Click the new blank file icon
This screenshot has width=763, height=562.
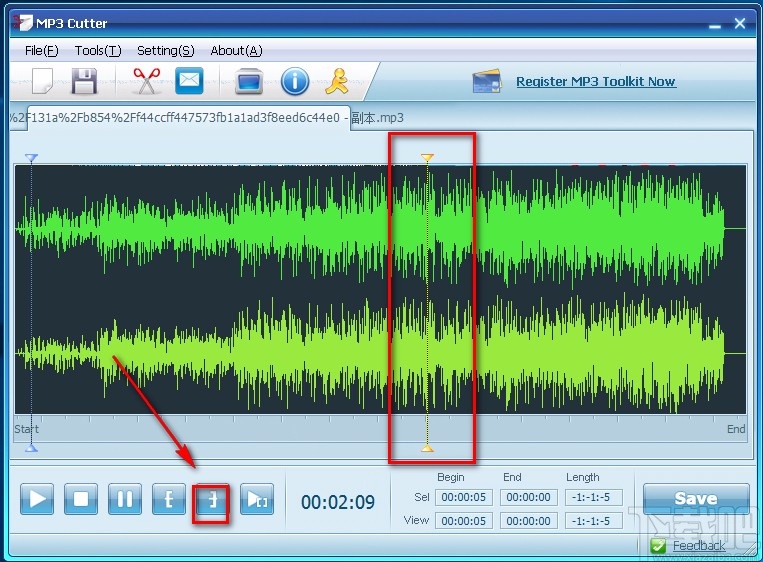click(42, 80)
